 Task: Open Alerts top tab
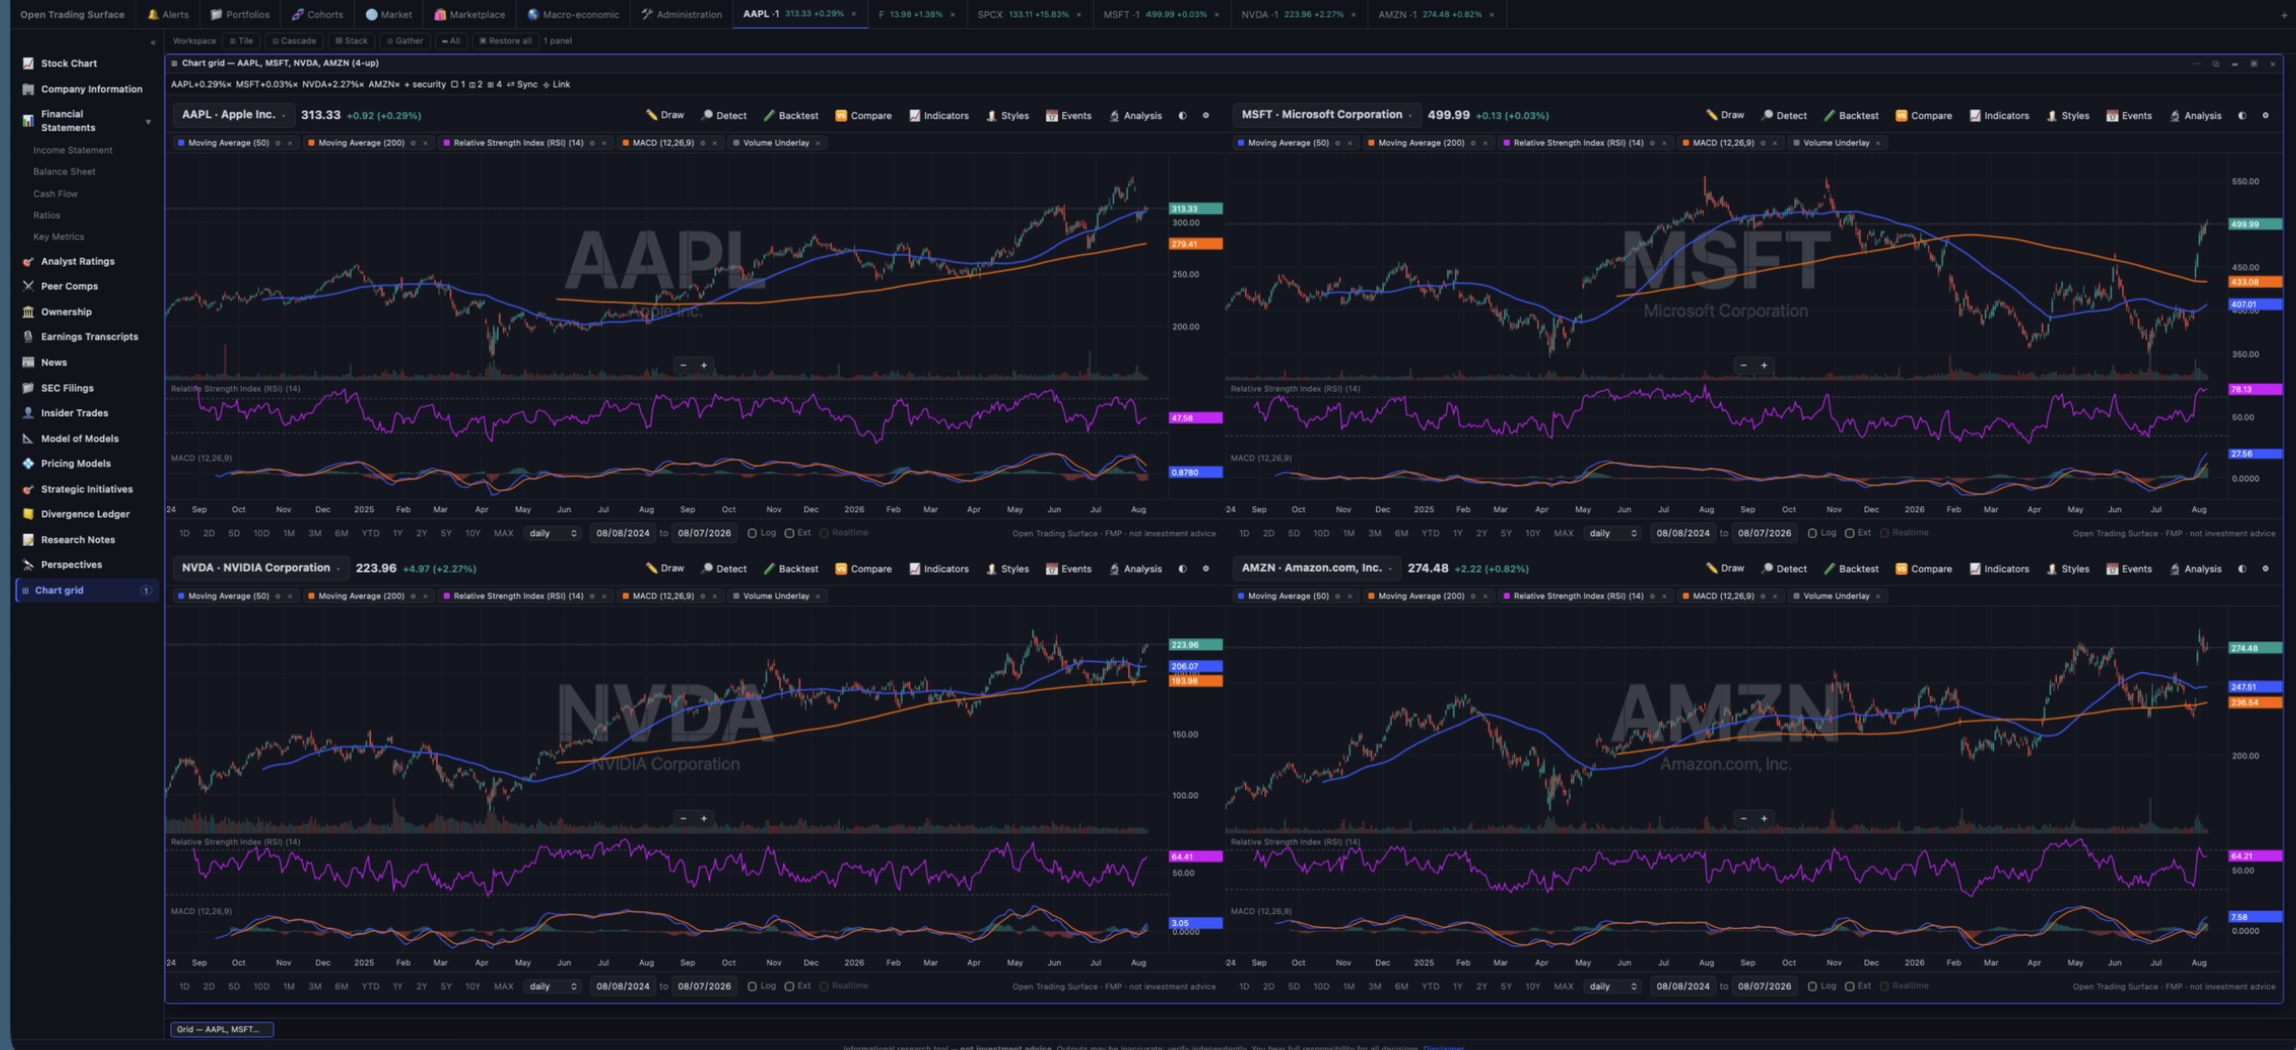168,14
